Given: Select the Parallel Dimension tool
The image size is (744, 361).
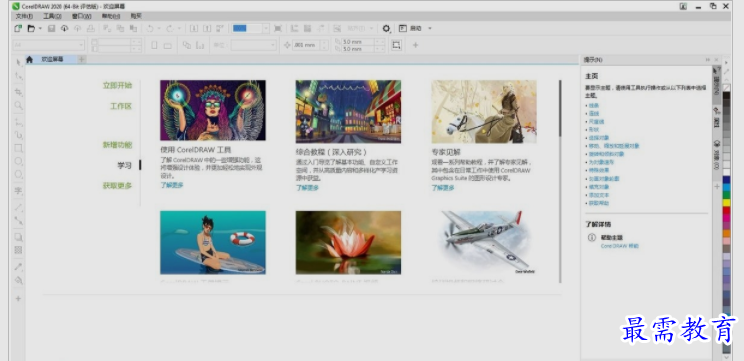Looking at the screenshot, I should click(19, 207).
